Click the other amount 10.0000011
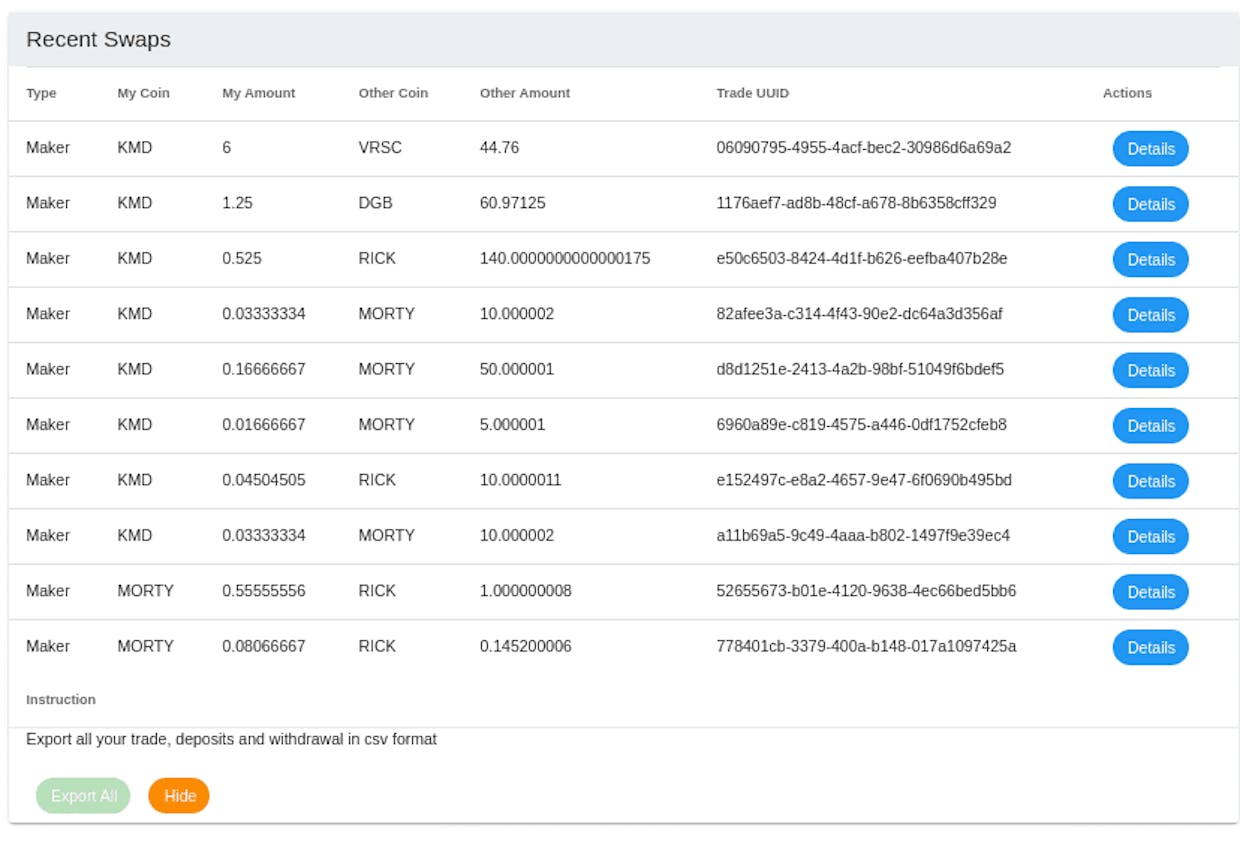This screenshot has width=1240, height=848. pyautogui.click(x=520, y=480)
